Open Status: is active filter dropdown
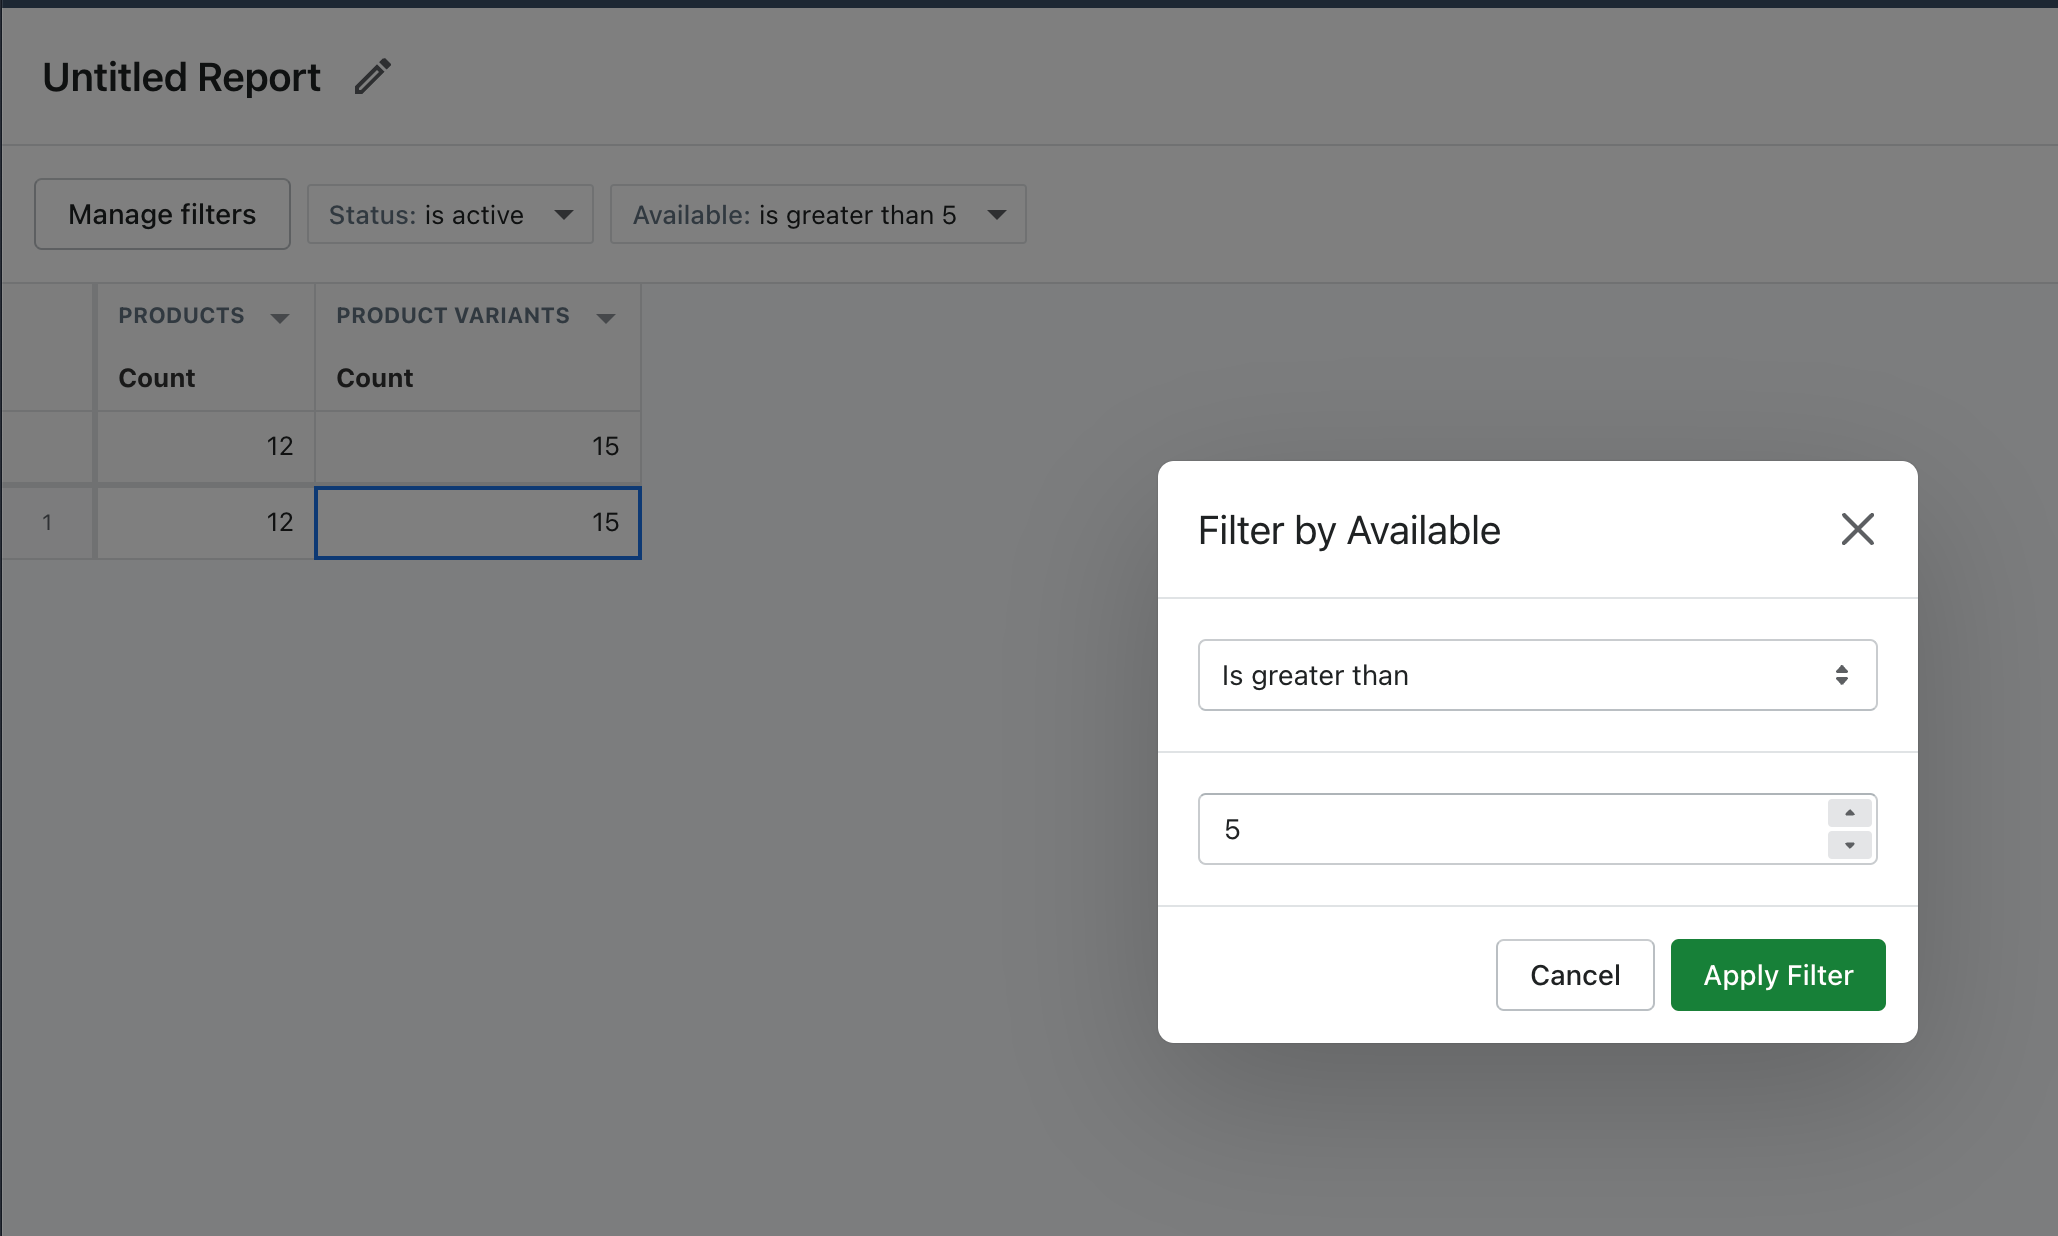 (450, 214)
